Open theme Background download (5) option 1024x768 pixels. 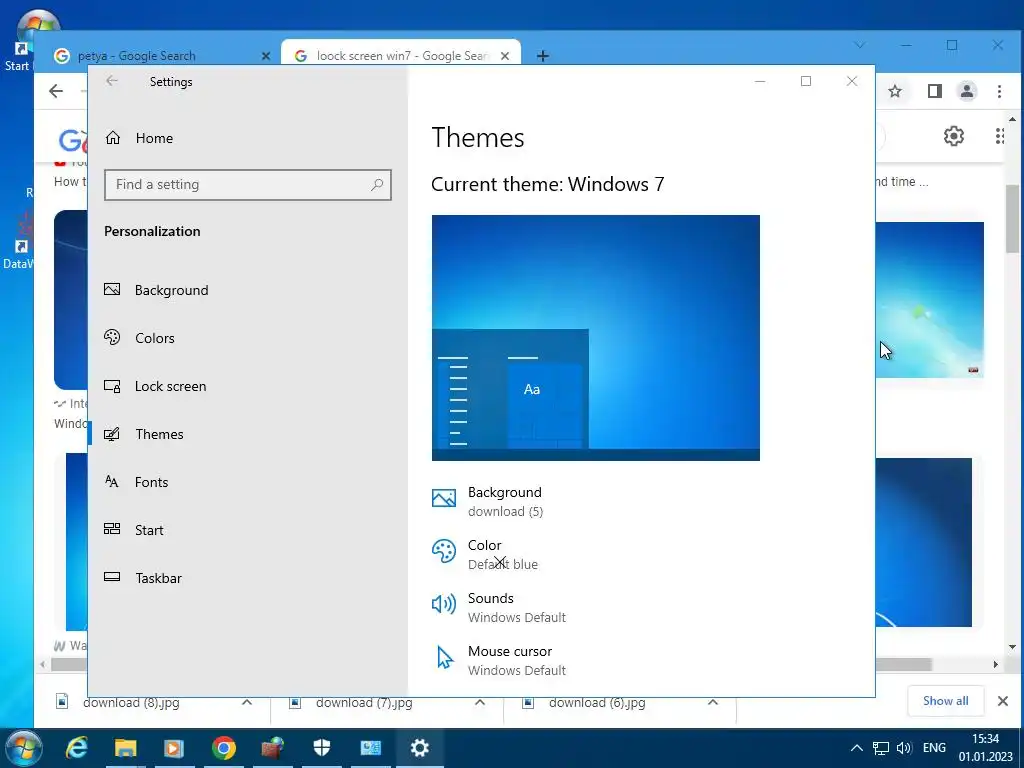505,502
